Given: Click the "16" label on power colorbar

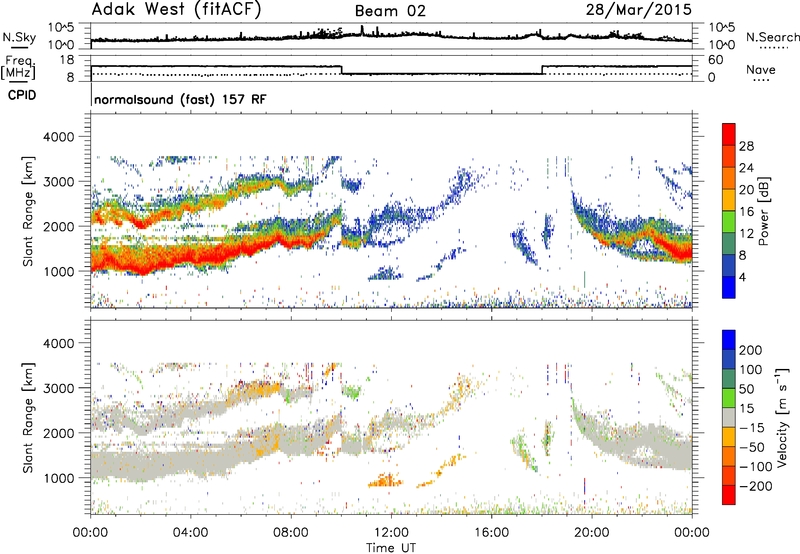Looking at the screenshot, I should [746, 212].
